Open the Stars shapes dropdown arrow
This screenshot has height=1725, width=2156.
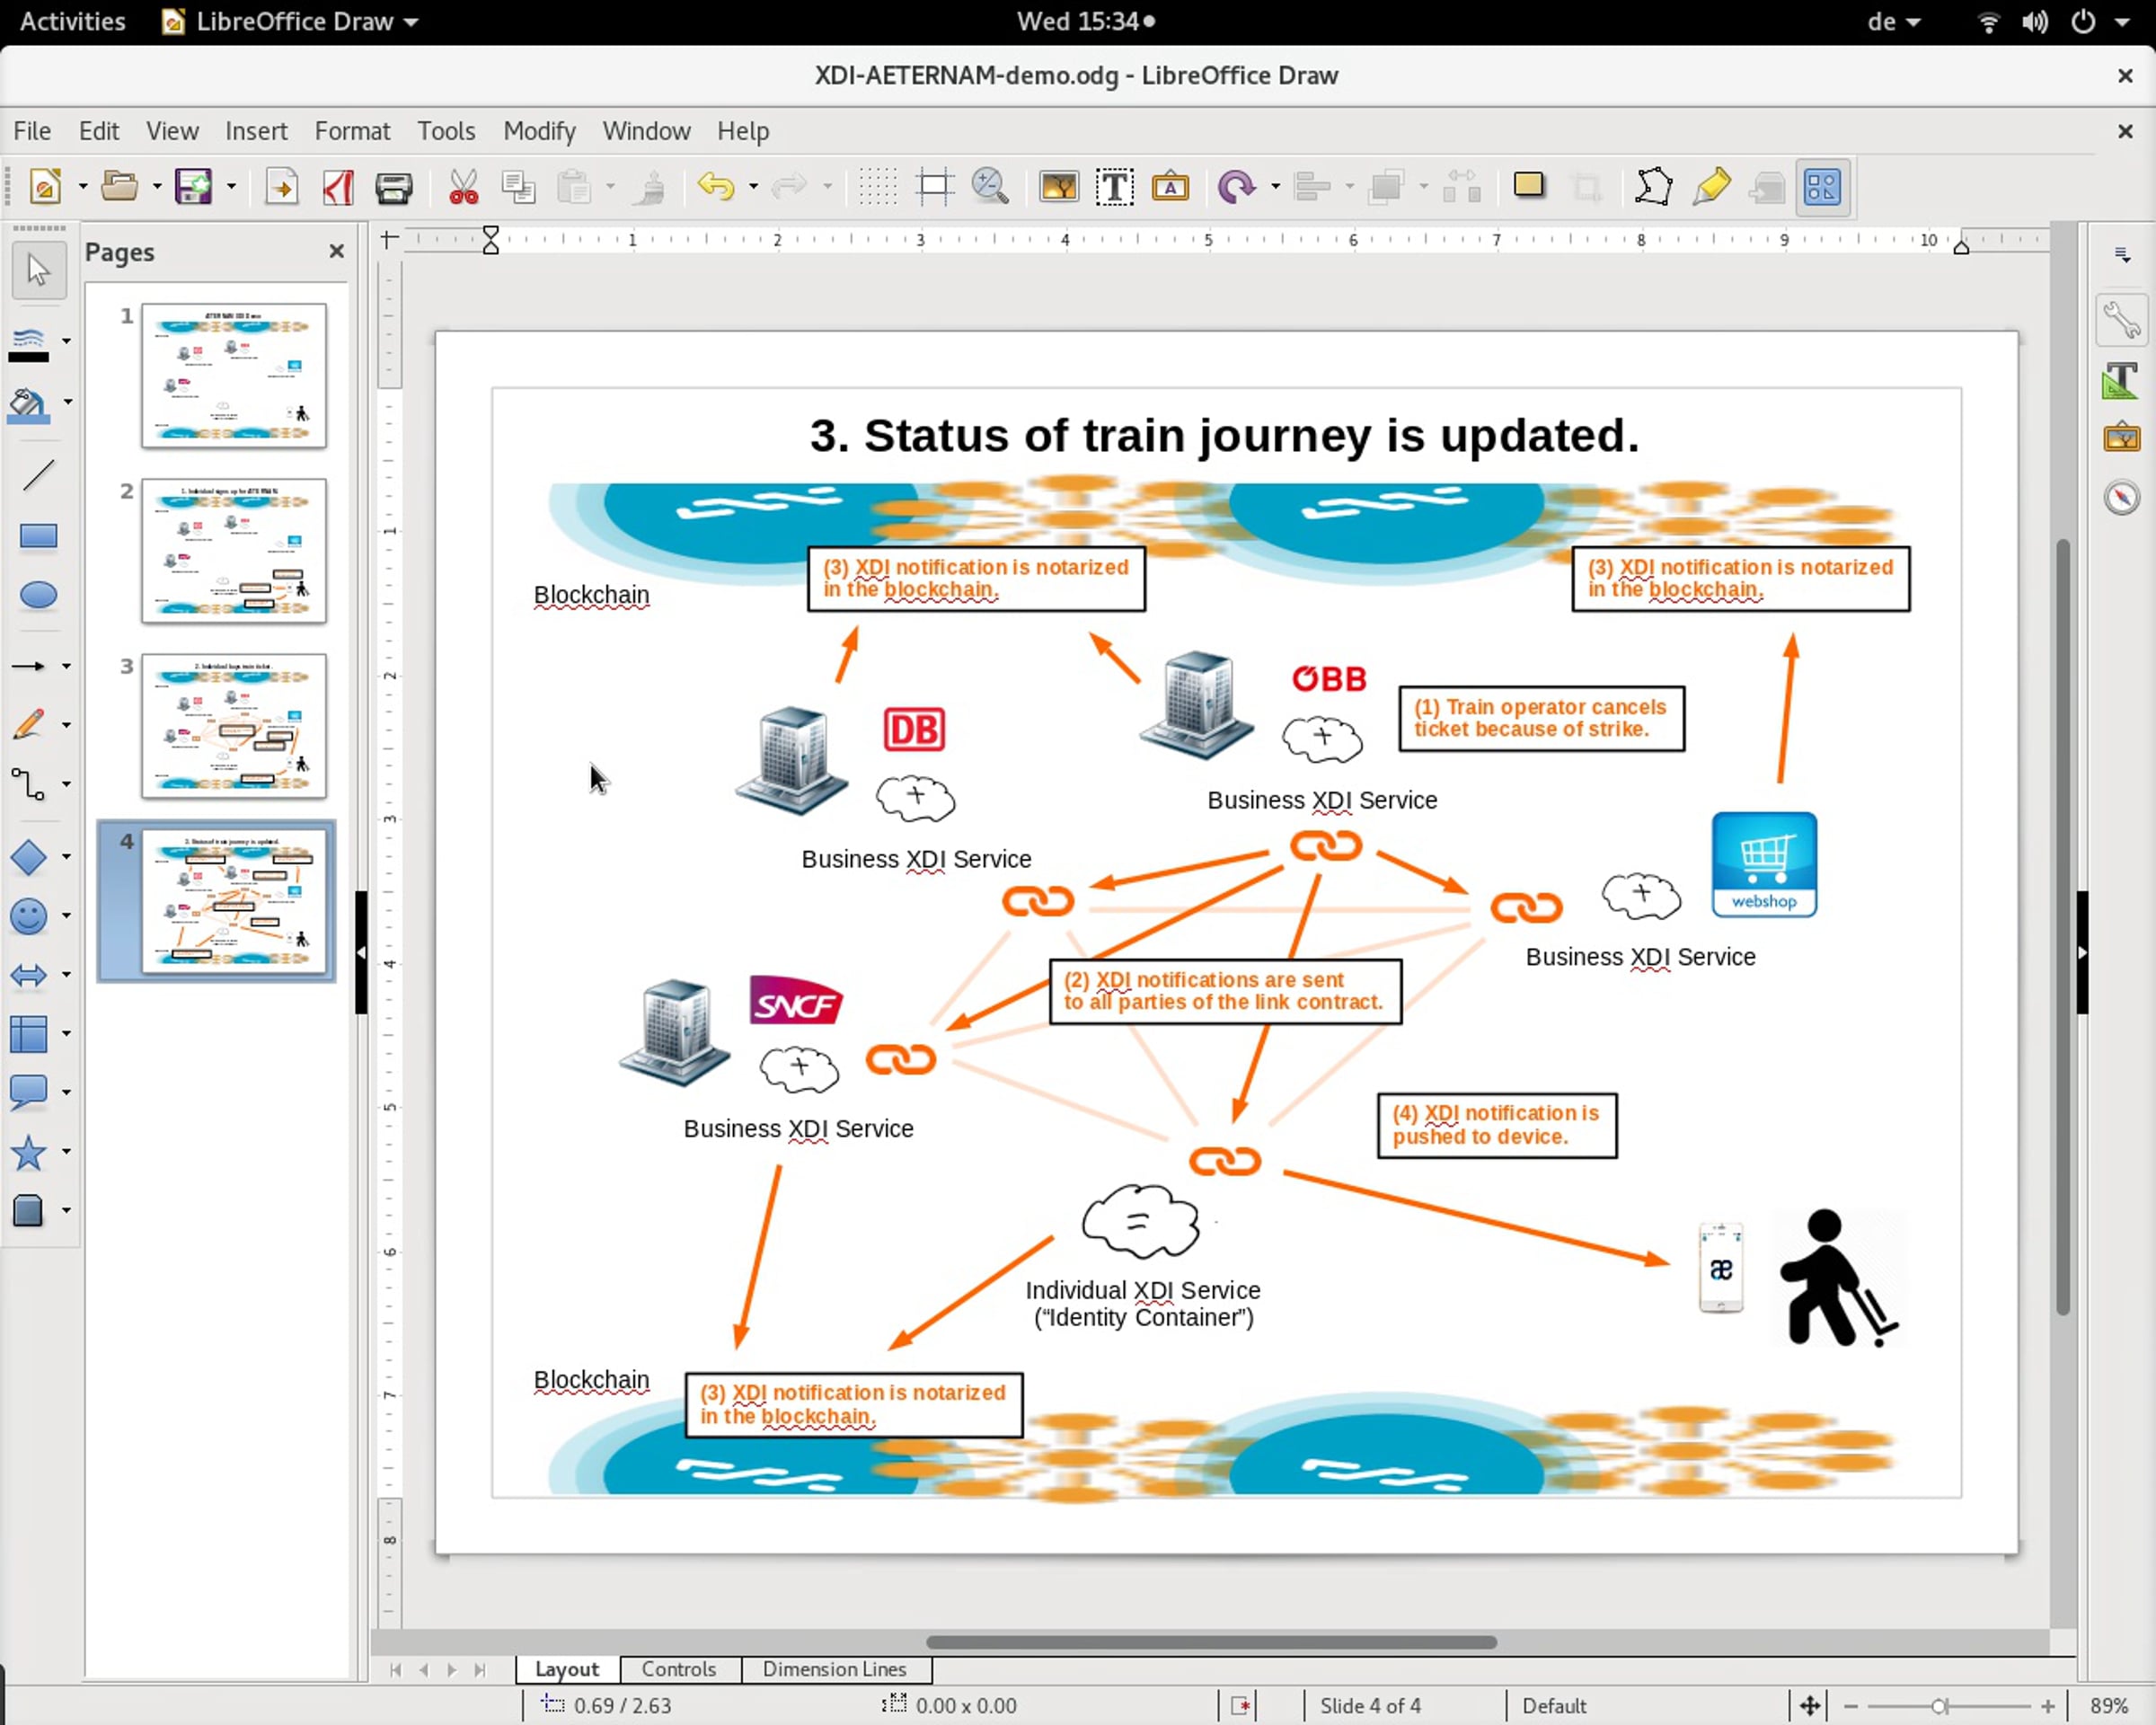(66, 1152)
